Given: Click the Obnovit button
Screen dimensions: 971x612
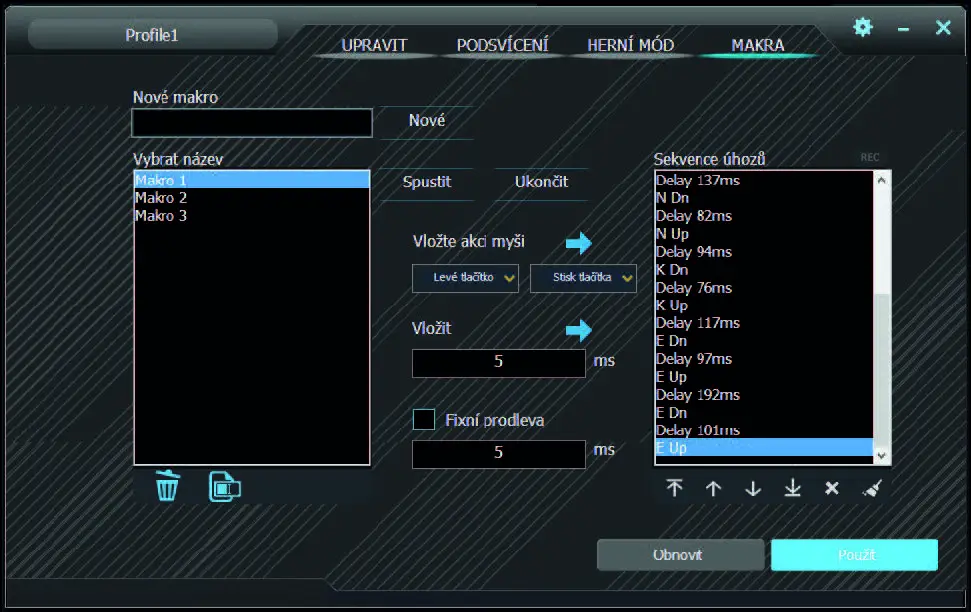Looking at the screenshot, I should (681, 554).
